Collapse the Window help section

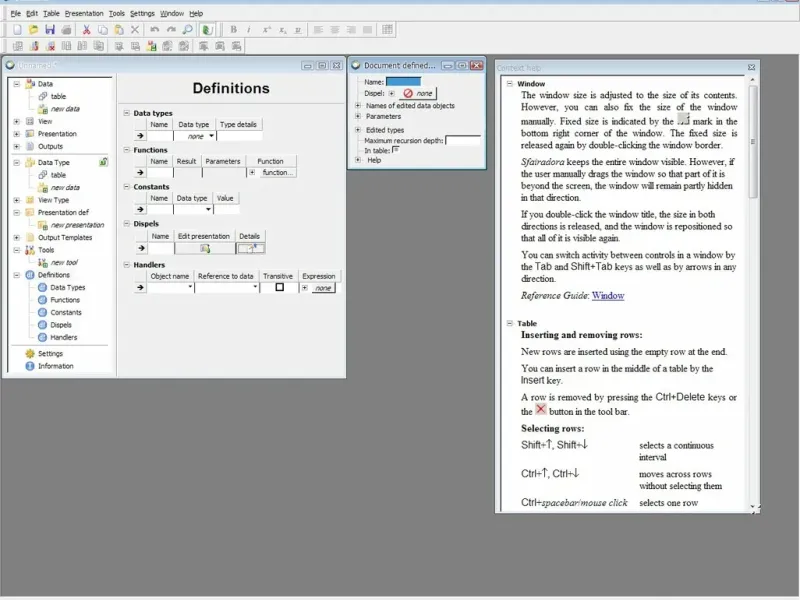click(510, 83)
